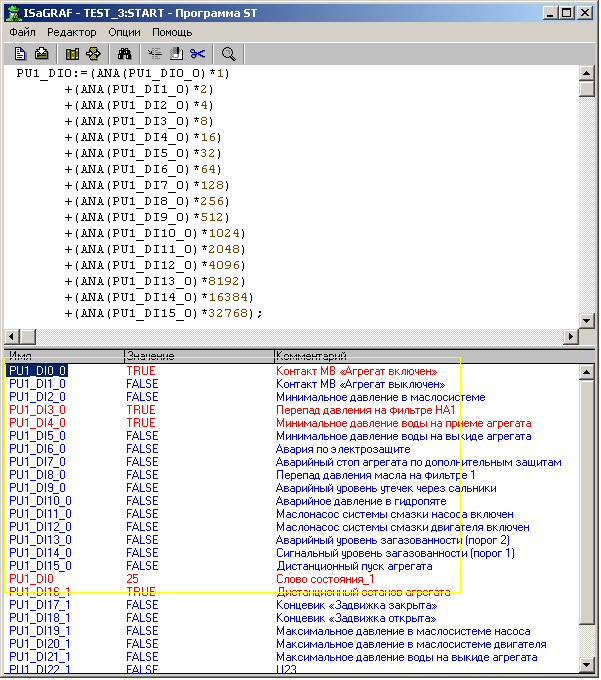Screen dimensions: 601x680
Task: Click the scissors icon in the toolbar
Action: pyautogui.click(x=197, y=54)
